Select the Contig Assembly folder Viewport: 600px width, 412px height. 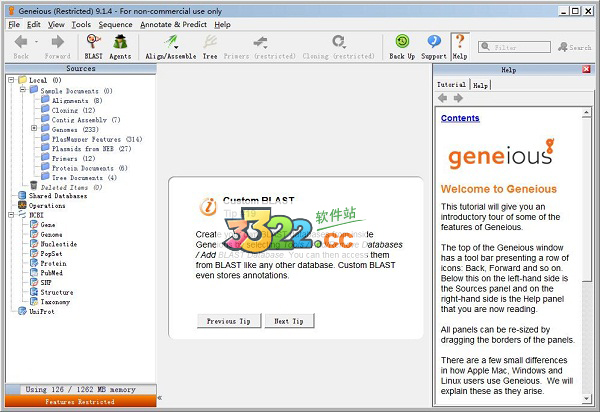(81, 120)
